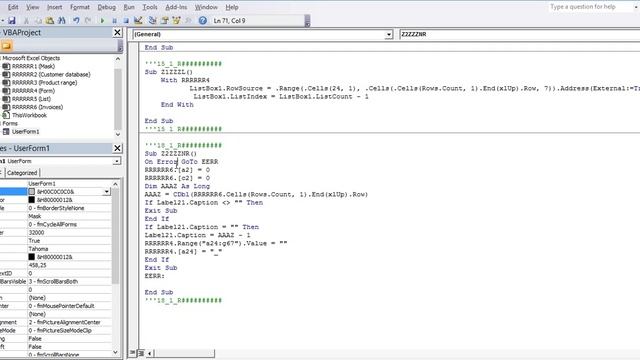Click the first 8H80000012& black swatch
640x360 pixels.
31,200
